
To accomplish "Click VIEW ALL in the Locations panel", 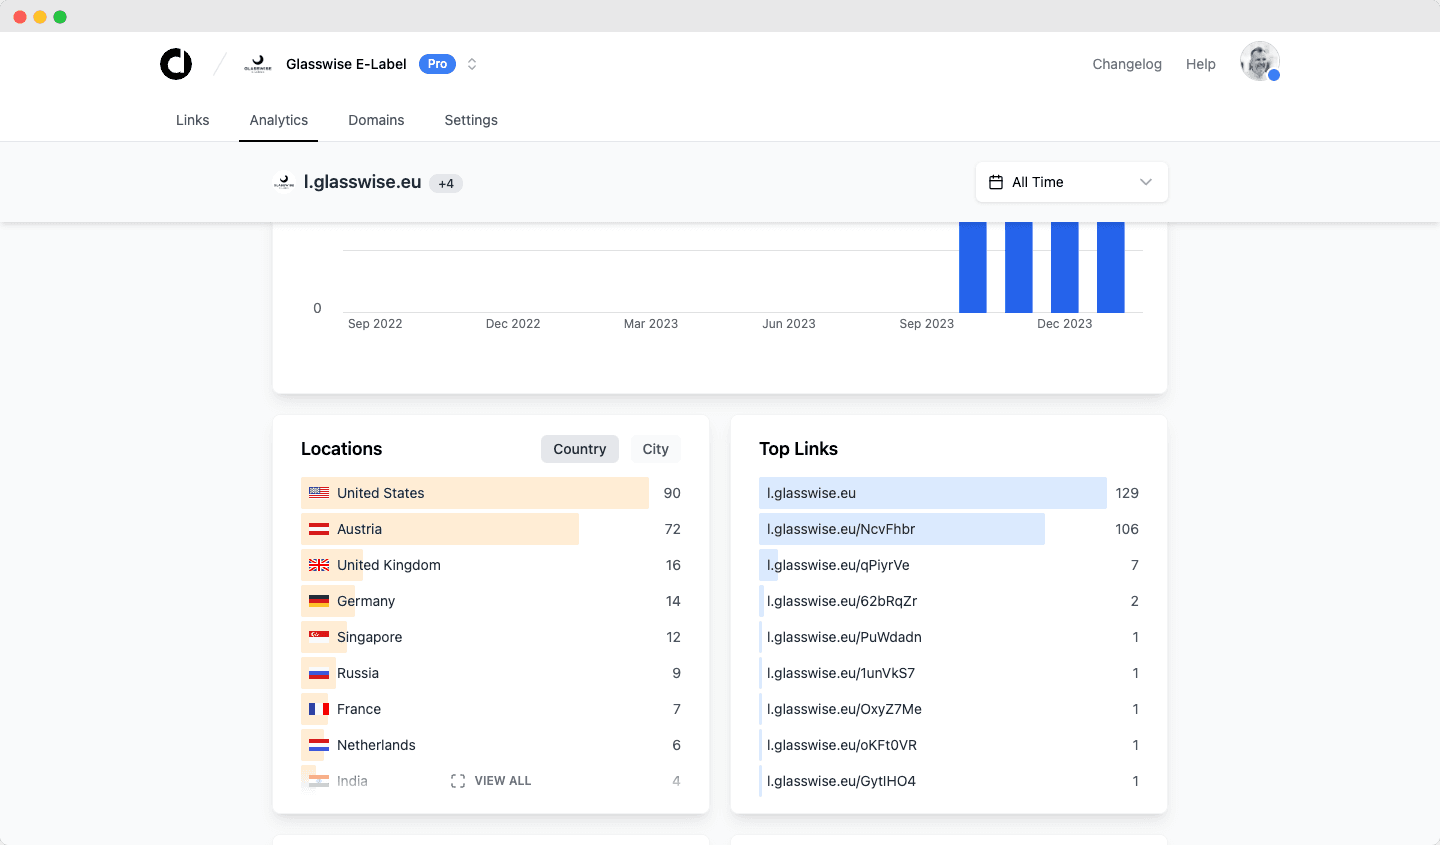I will click(491, 780).
